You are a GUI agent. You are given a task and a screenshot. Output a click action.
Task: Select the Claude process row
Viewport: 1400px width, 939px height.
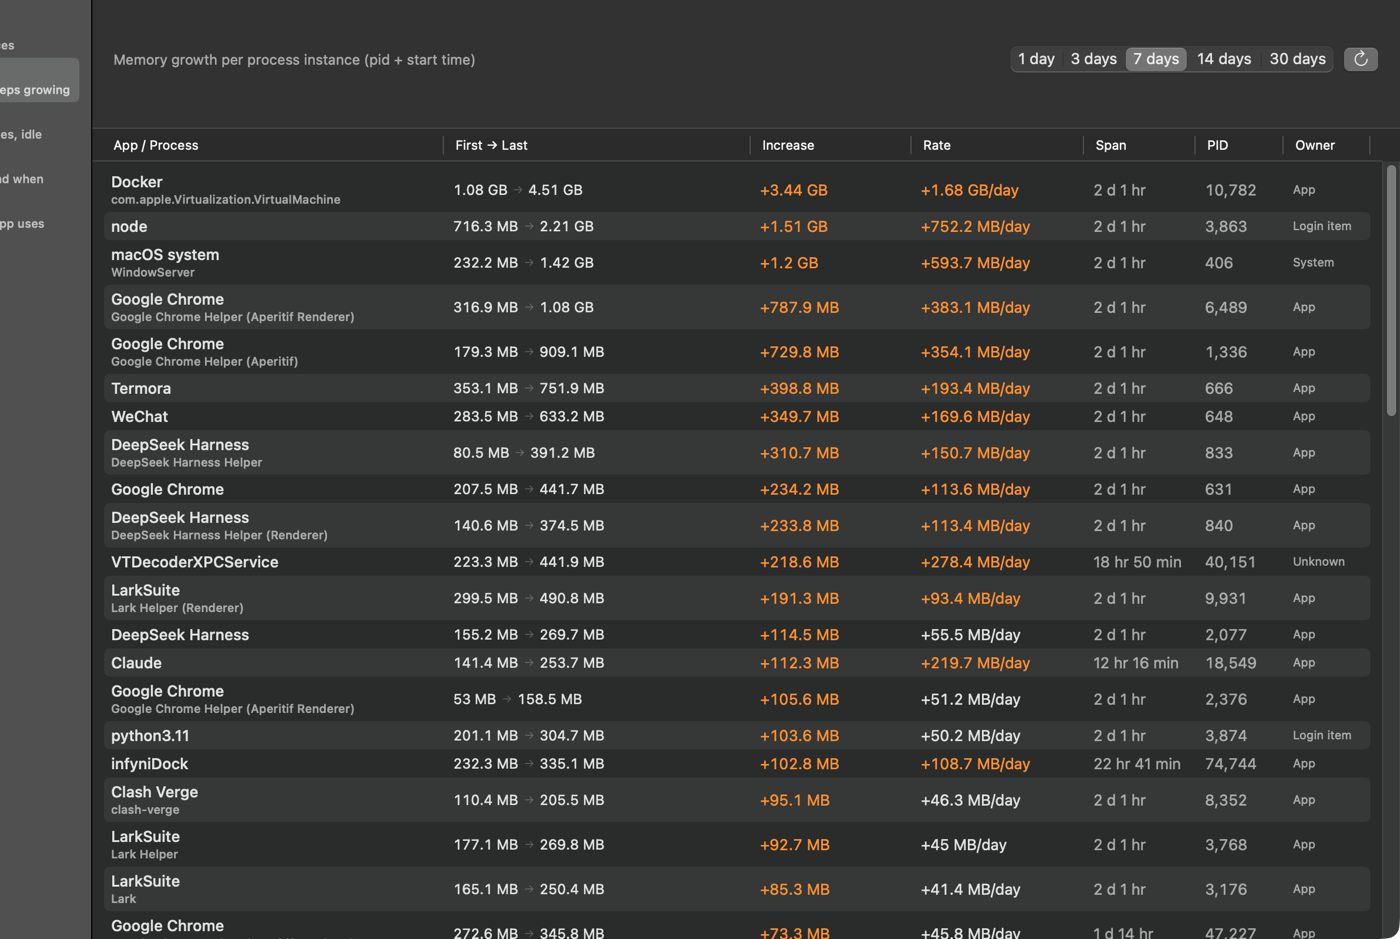pos(737,663)
